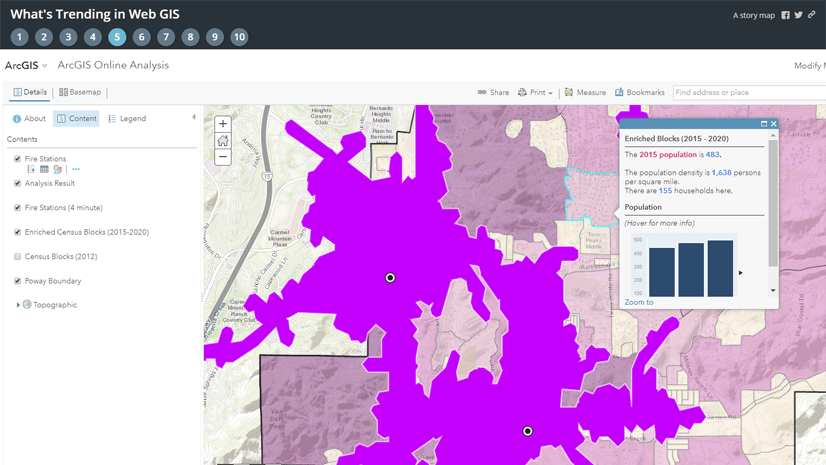This screenshot has width=826, height=465.
Task: Select active story section 5
Action: tap(117, 37)
